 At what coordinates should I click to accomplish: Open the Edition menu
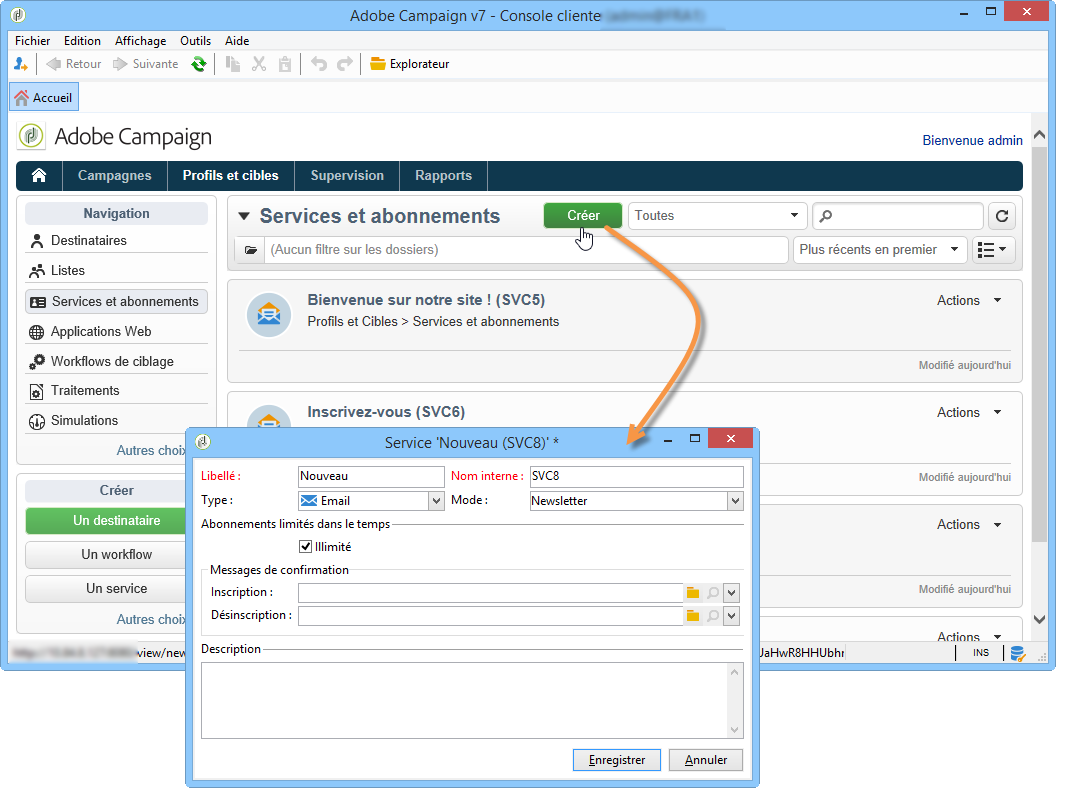82,41
